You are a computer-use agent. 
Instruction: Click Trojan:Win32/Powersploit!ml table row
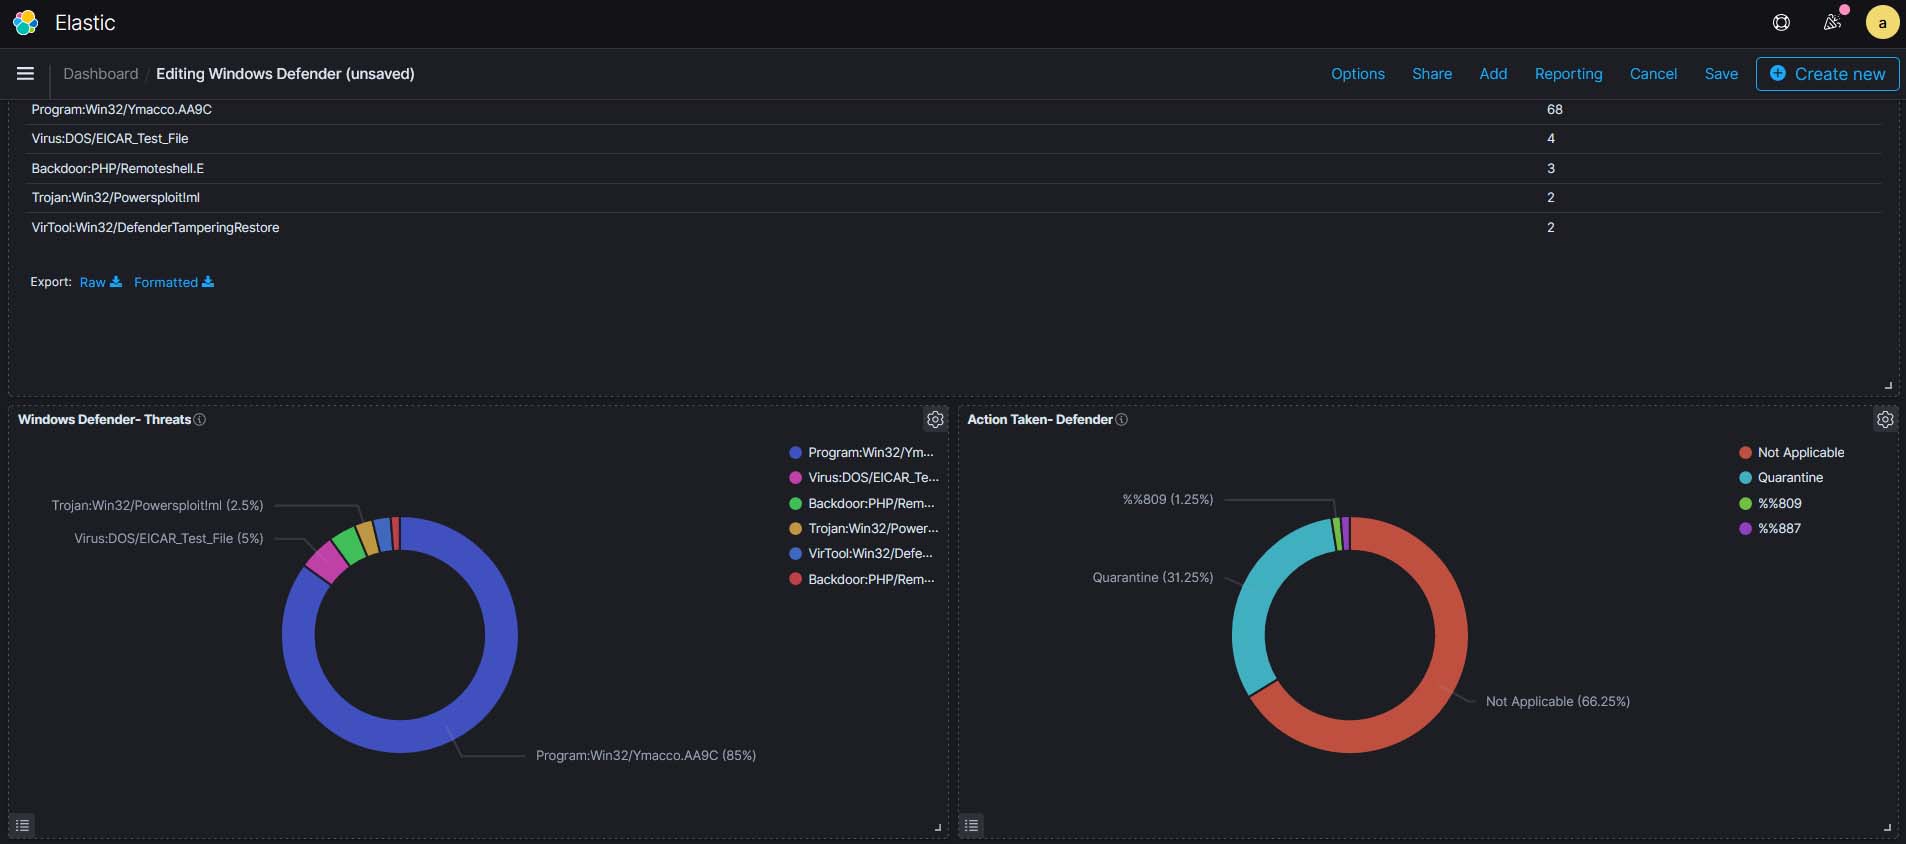[x=952, y=198]
